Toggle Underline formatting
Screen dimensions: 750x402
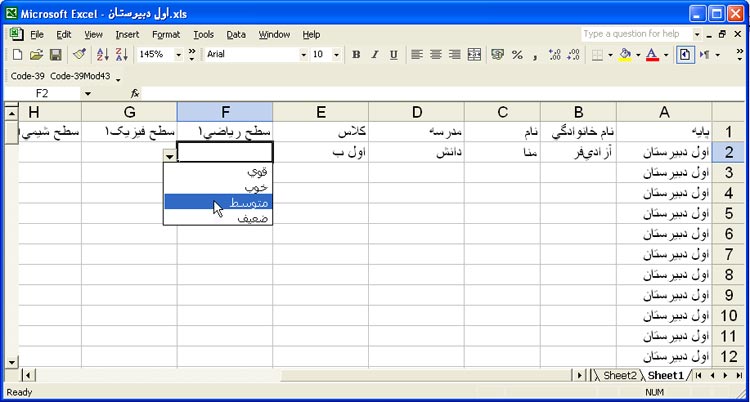click(393, 55)
